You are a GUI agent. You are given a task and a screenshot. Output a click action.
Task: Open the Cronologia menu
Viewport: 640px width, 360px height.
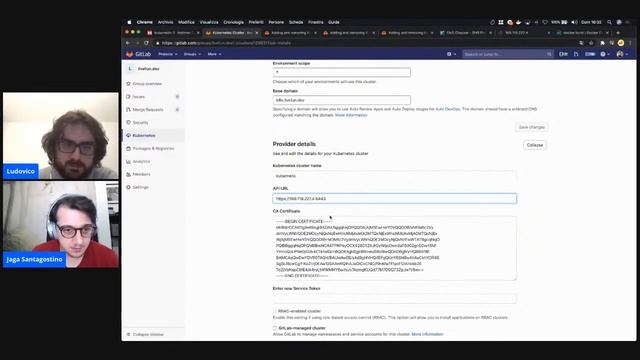(x=233, y=22)
